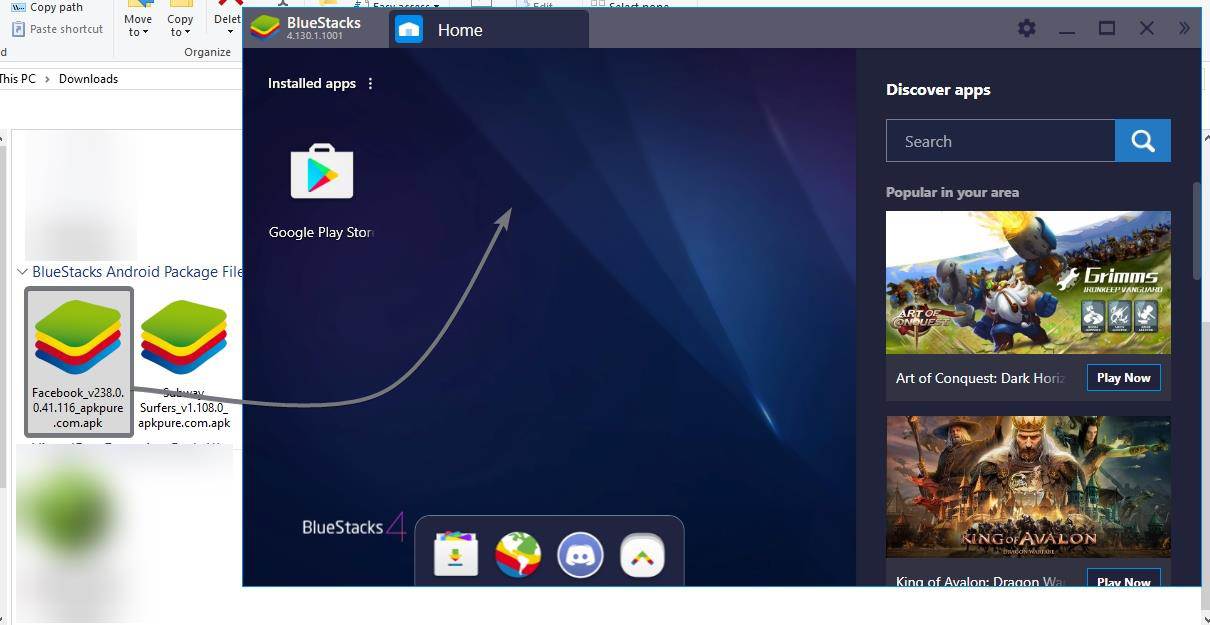This screenshot has height=625, width=1210.
Task: Launch the Discord dock icon
Action: tap(580, 554)
